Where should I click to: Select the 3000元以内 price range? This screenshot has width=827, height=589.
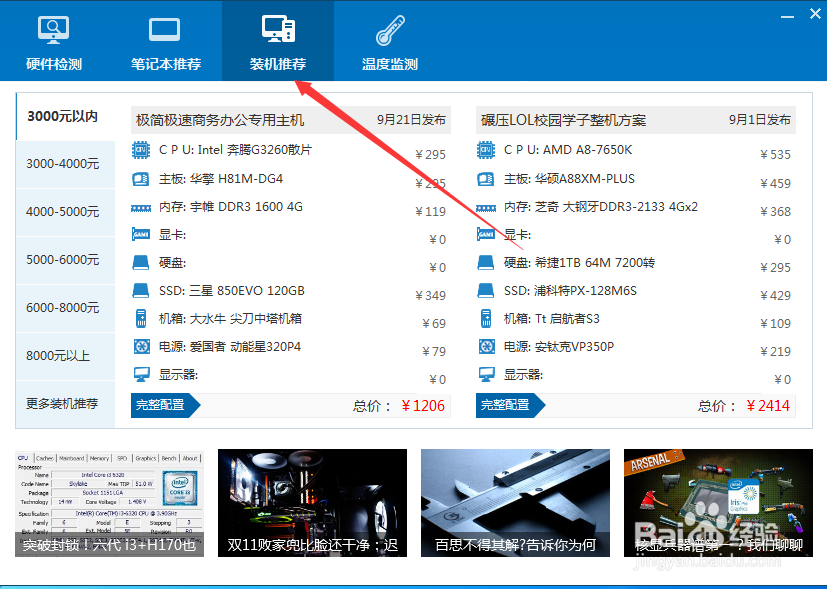pyautogui.click(x=63, y=117)
